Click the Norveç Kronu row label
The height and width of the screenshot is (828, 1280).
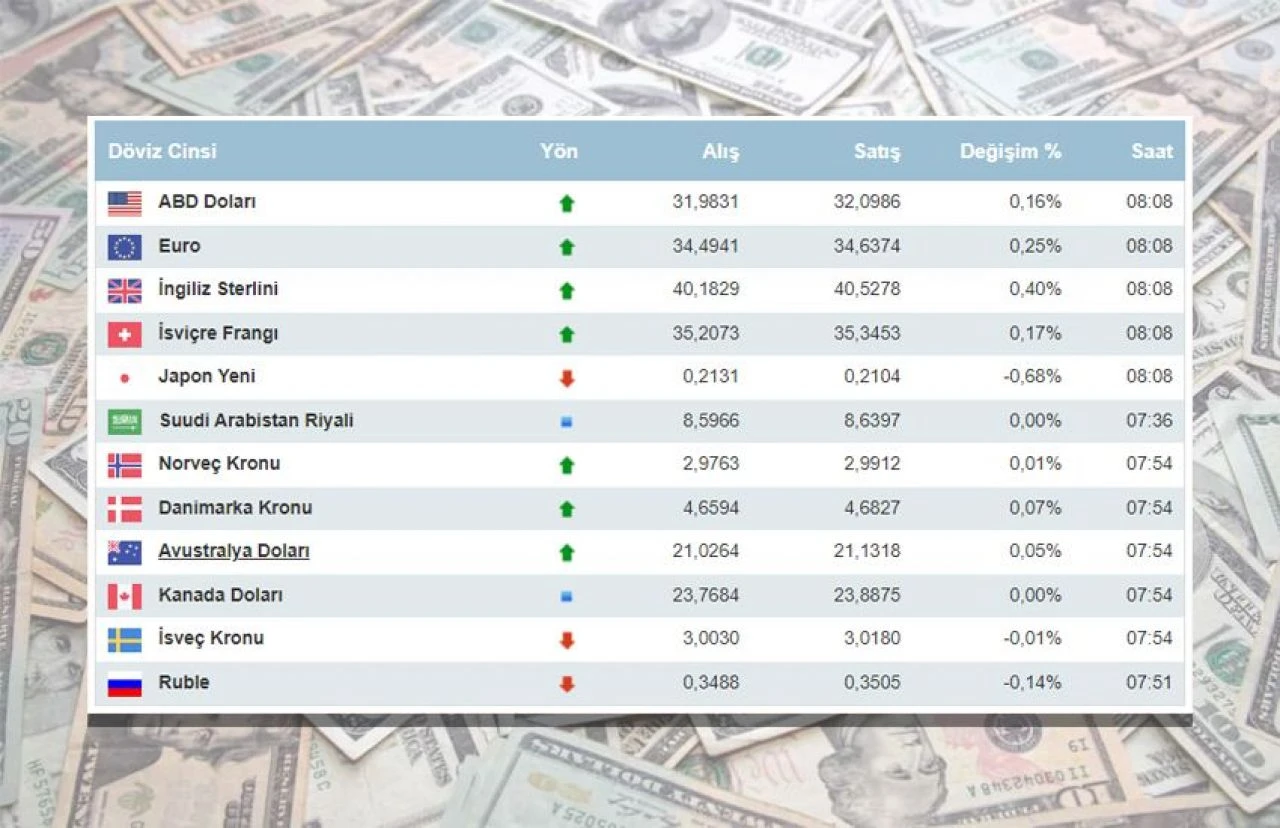pos(219,464)
